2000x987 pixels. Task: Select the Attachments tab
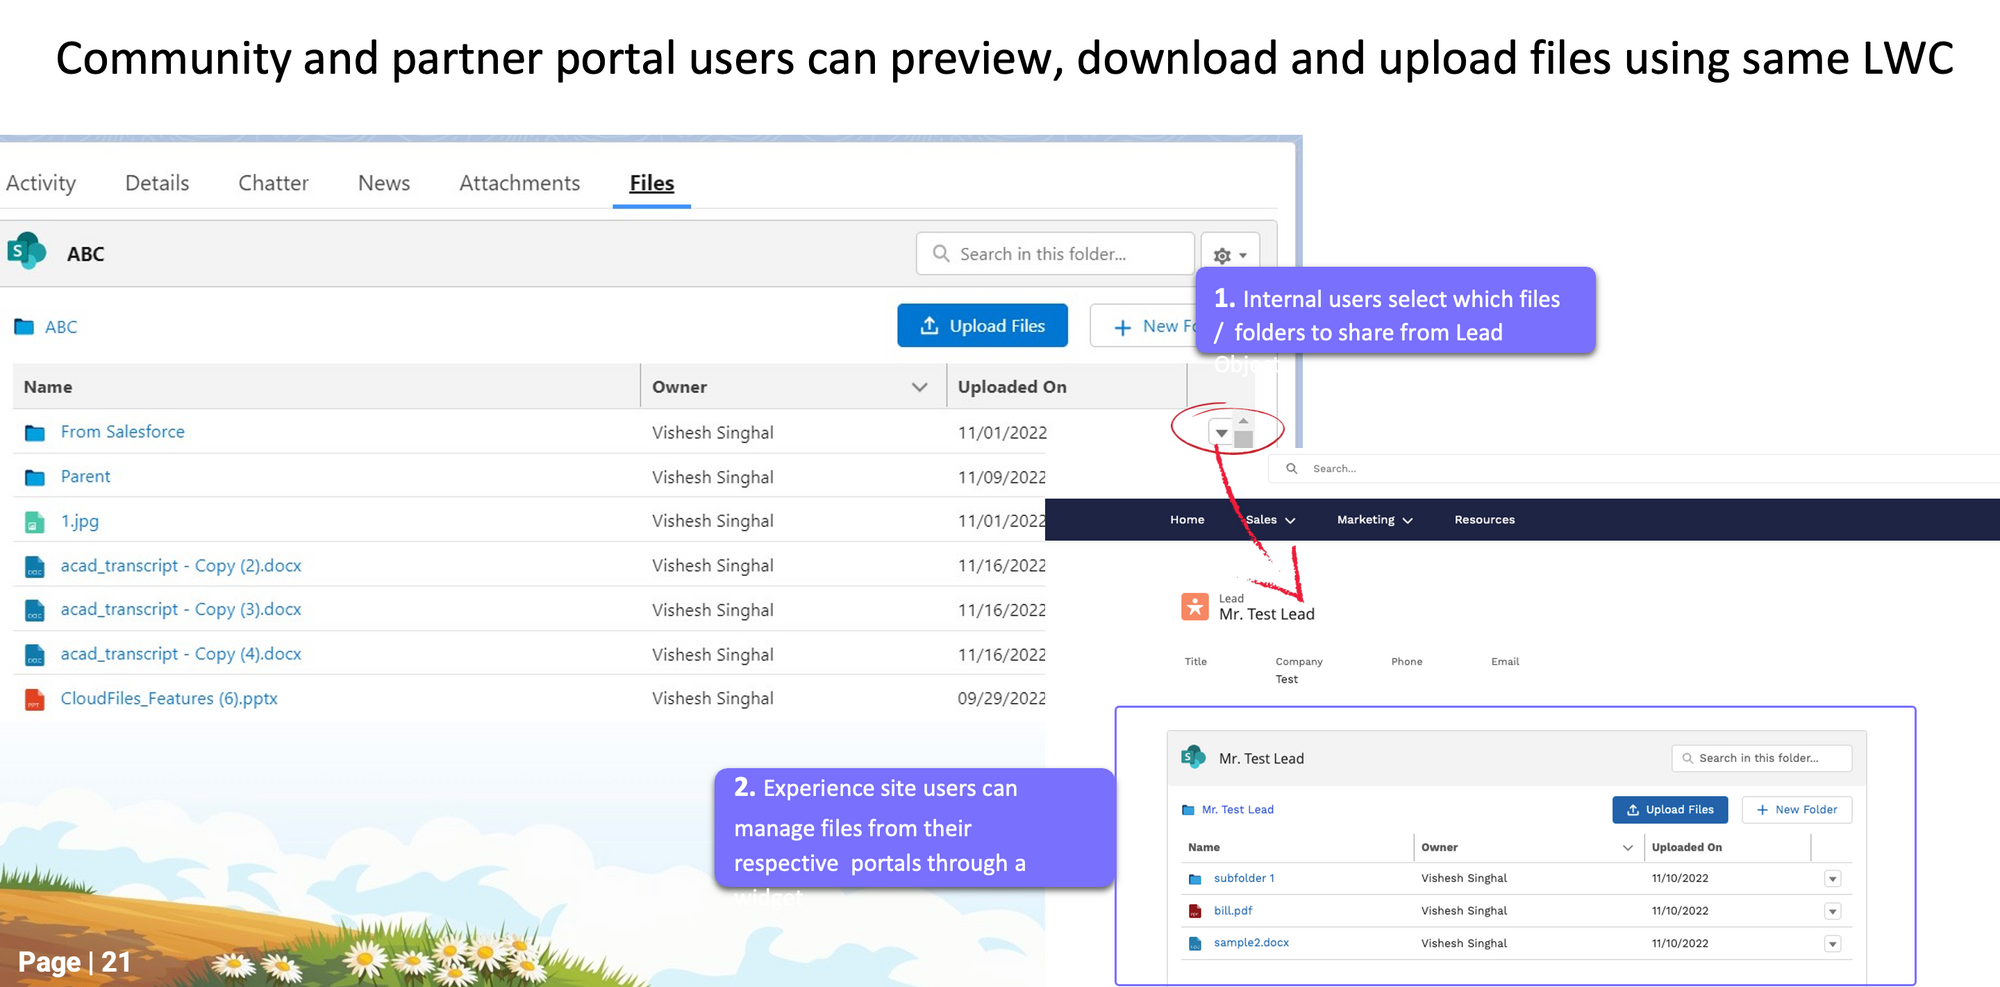coord(519,183)
